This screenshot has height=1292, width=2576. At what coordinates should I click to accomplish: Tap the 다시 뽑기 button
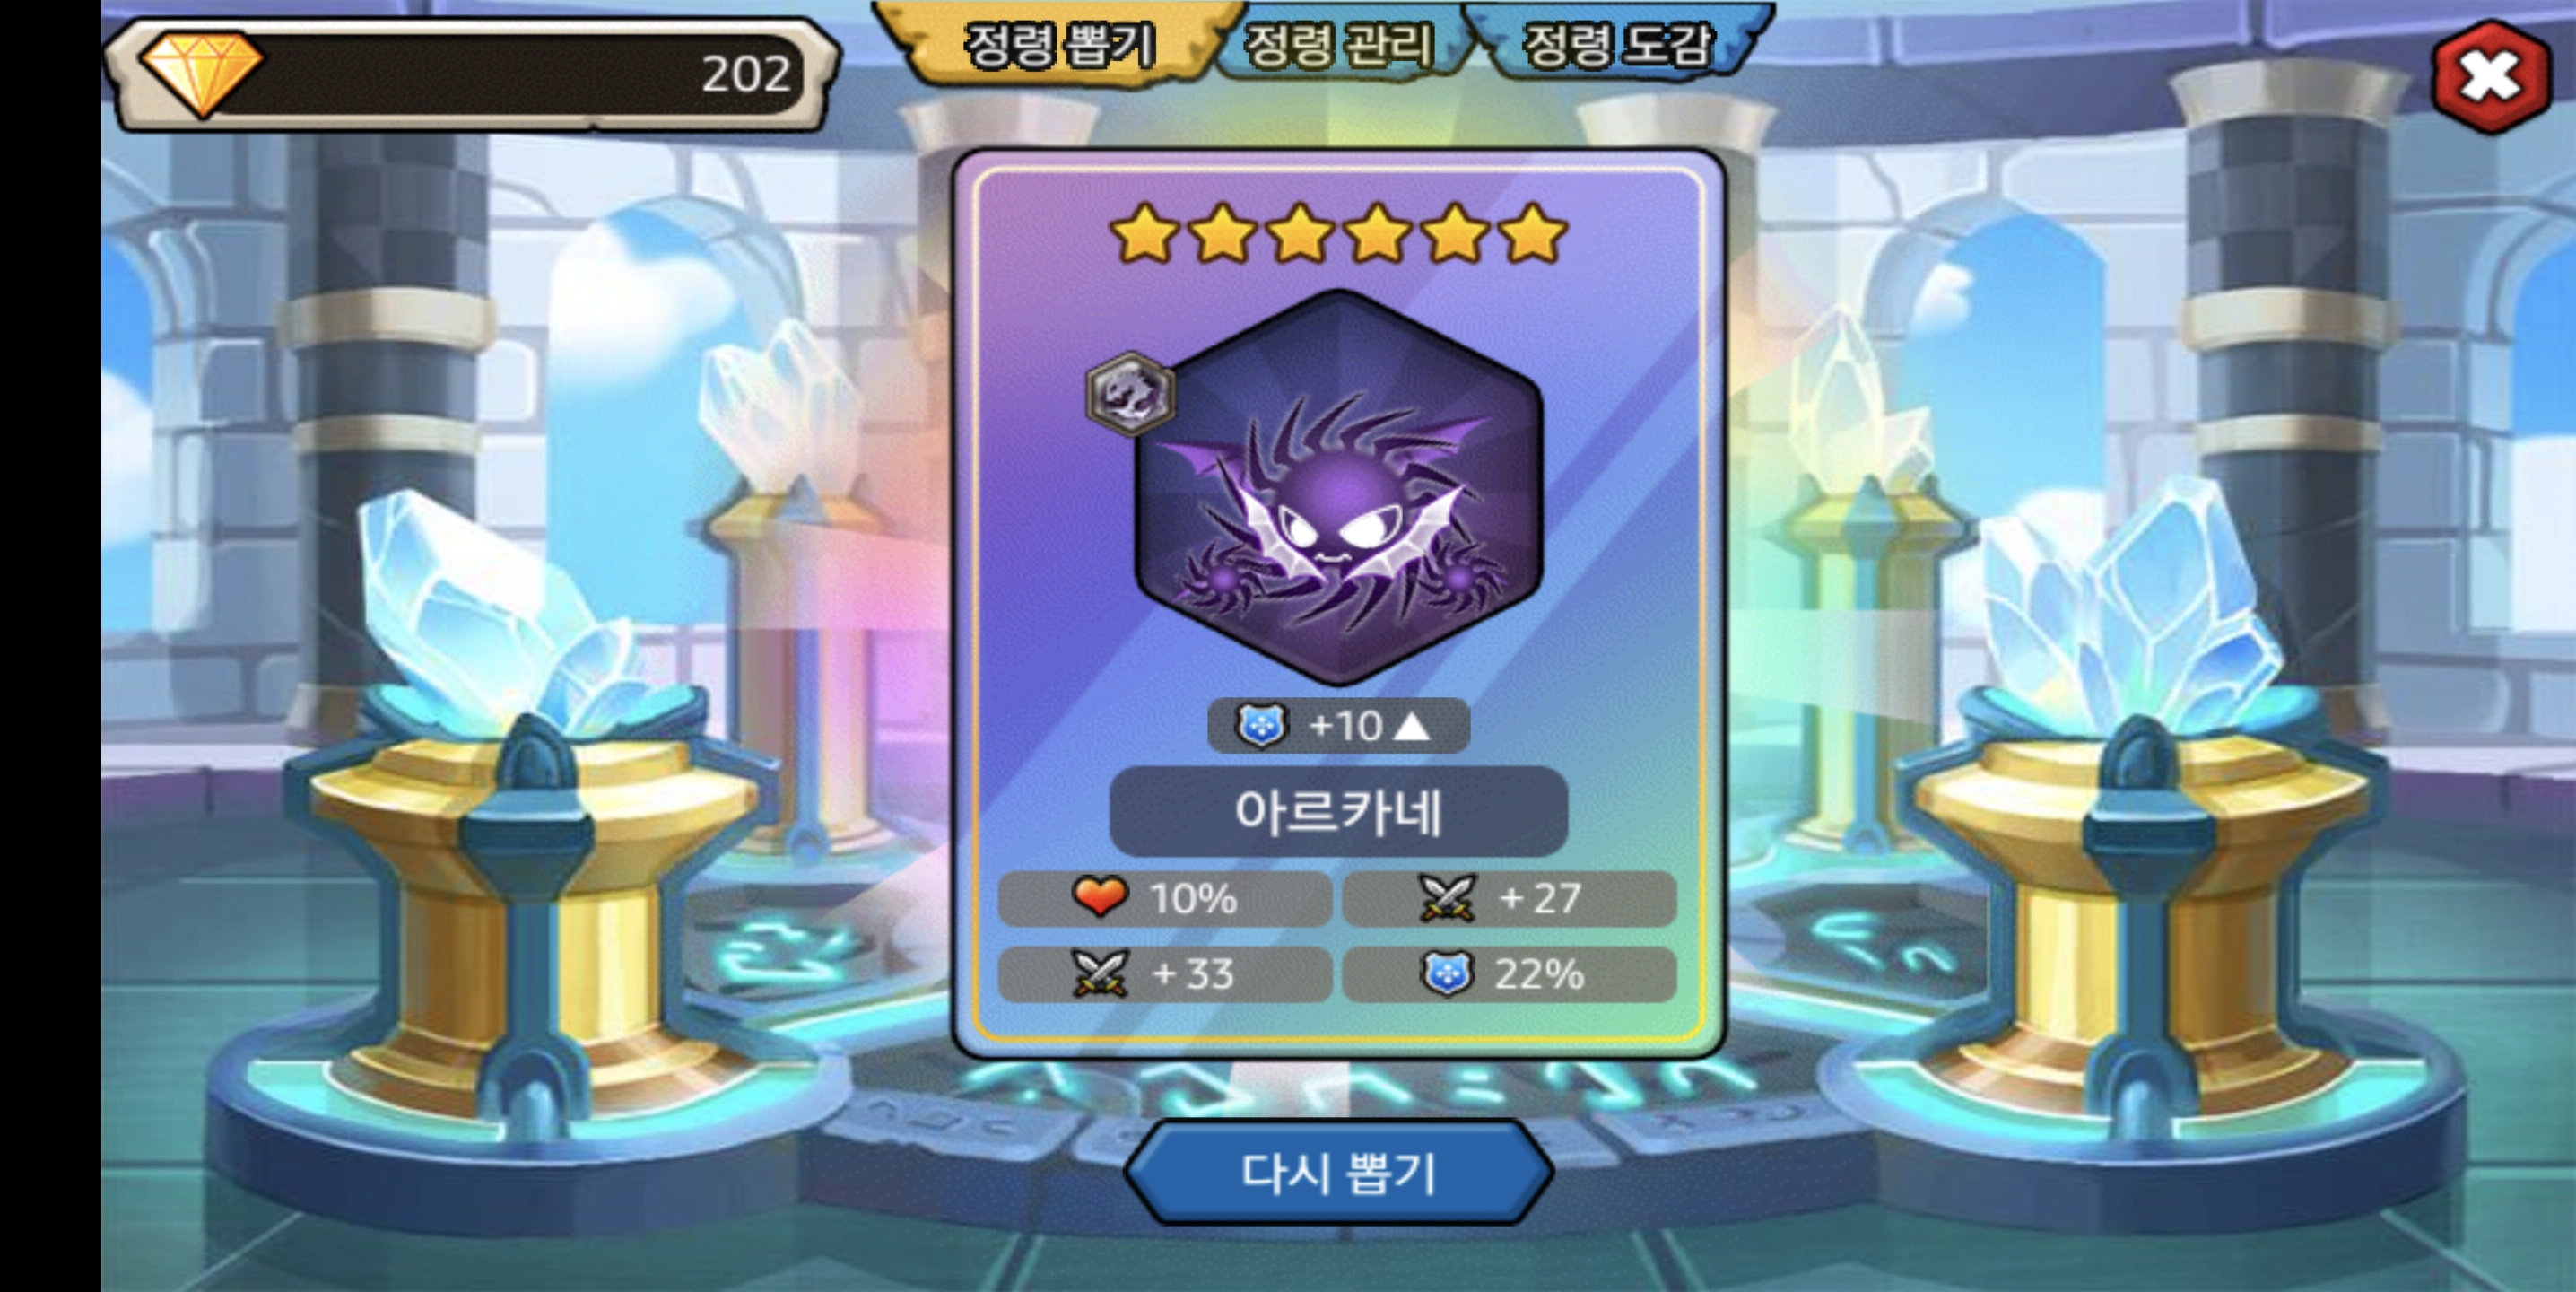[1338, 1172]
